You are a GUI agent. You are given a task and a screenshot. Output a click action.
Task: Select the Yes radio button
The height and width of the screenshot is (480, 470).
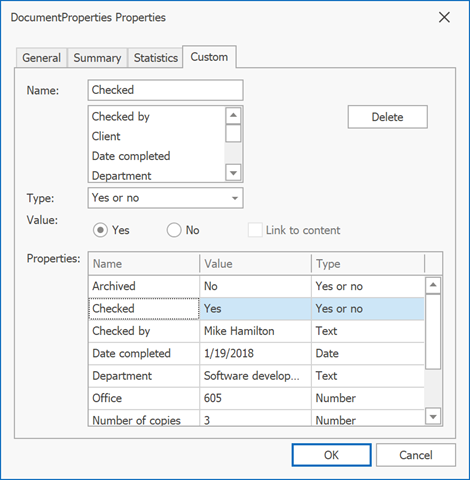point(100,230)
